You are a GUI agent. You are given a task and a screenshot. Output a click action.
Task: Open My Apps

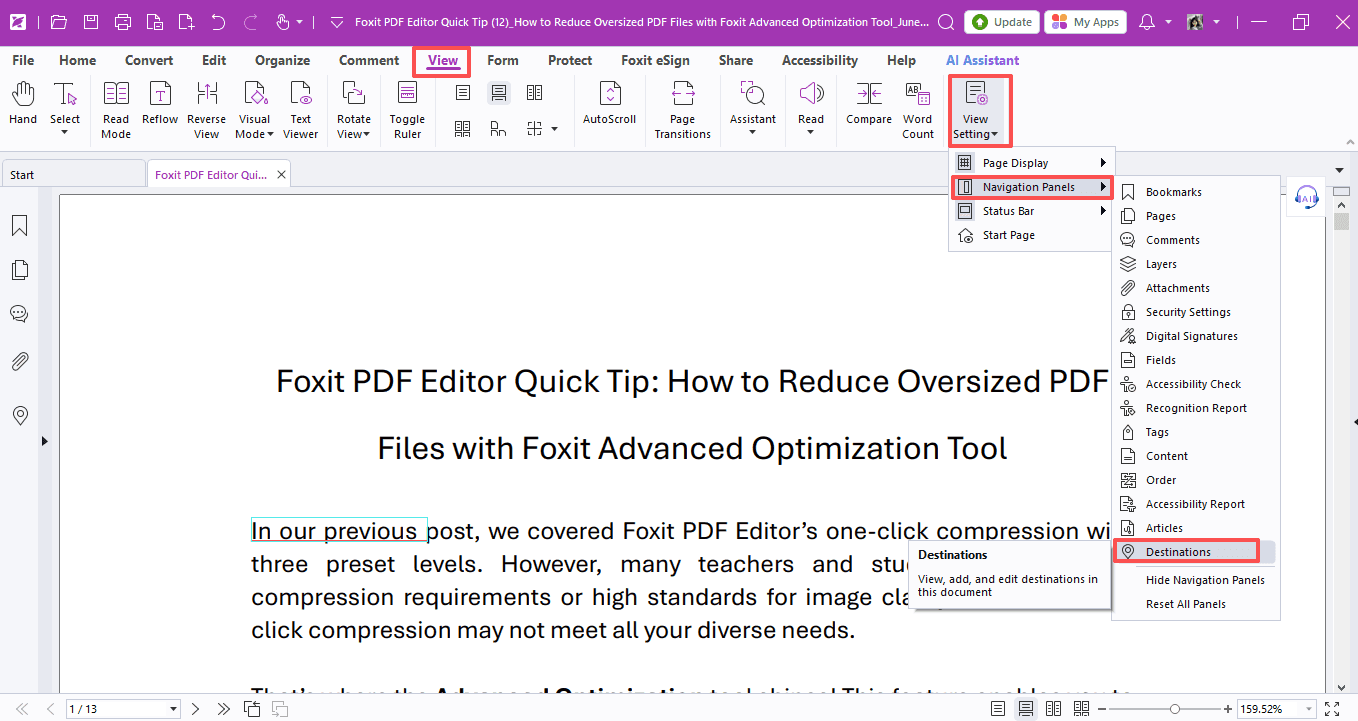point(1086,21)
